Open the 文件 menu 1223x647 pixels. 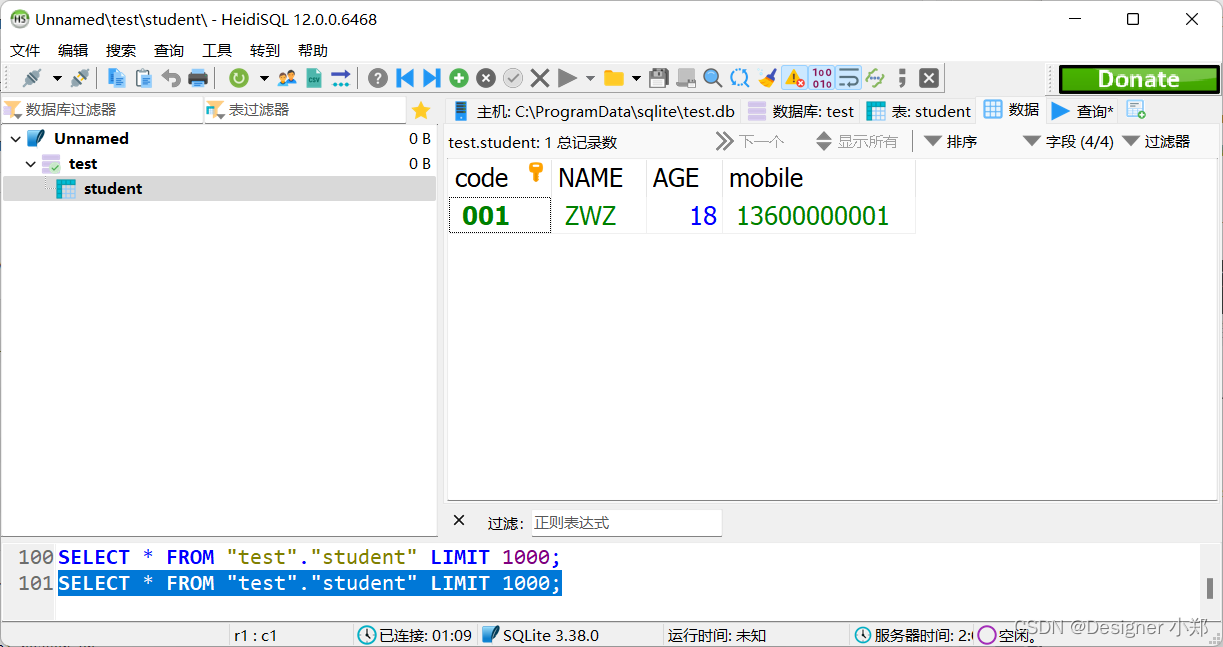[x=25, y=51]
